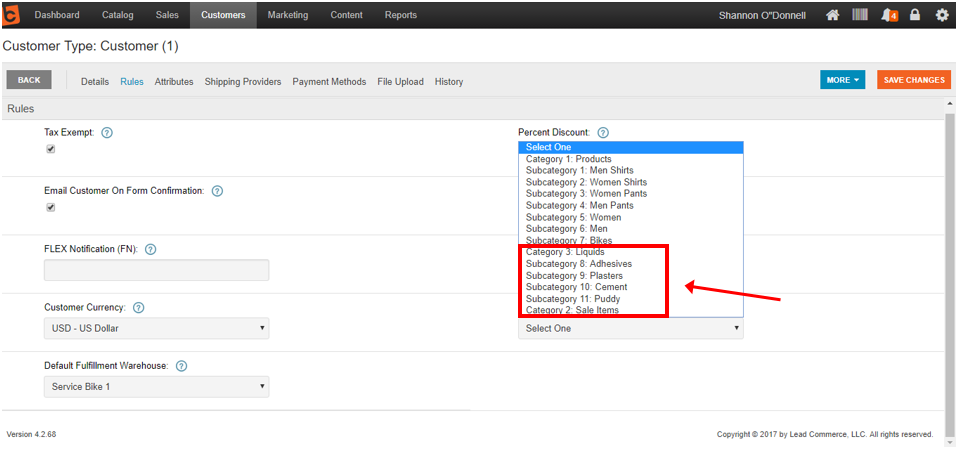The width and height of the screenshot is (959, 455).
Task: Open the home icon in top bar
Action: (x=832, y=15)
